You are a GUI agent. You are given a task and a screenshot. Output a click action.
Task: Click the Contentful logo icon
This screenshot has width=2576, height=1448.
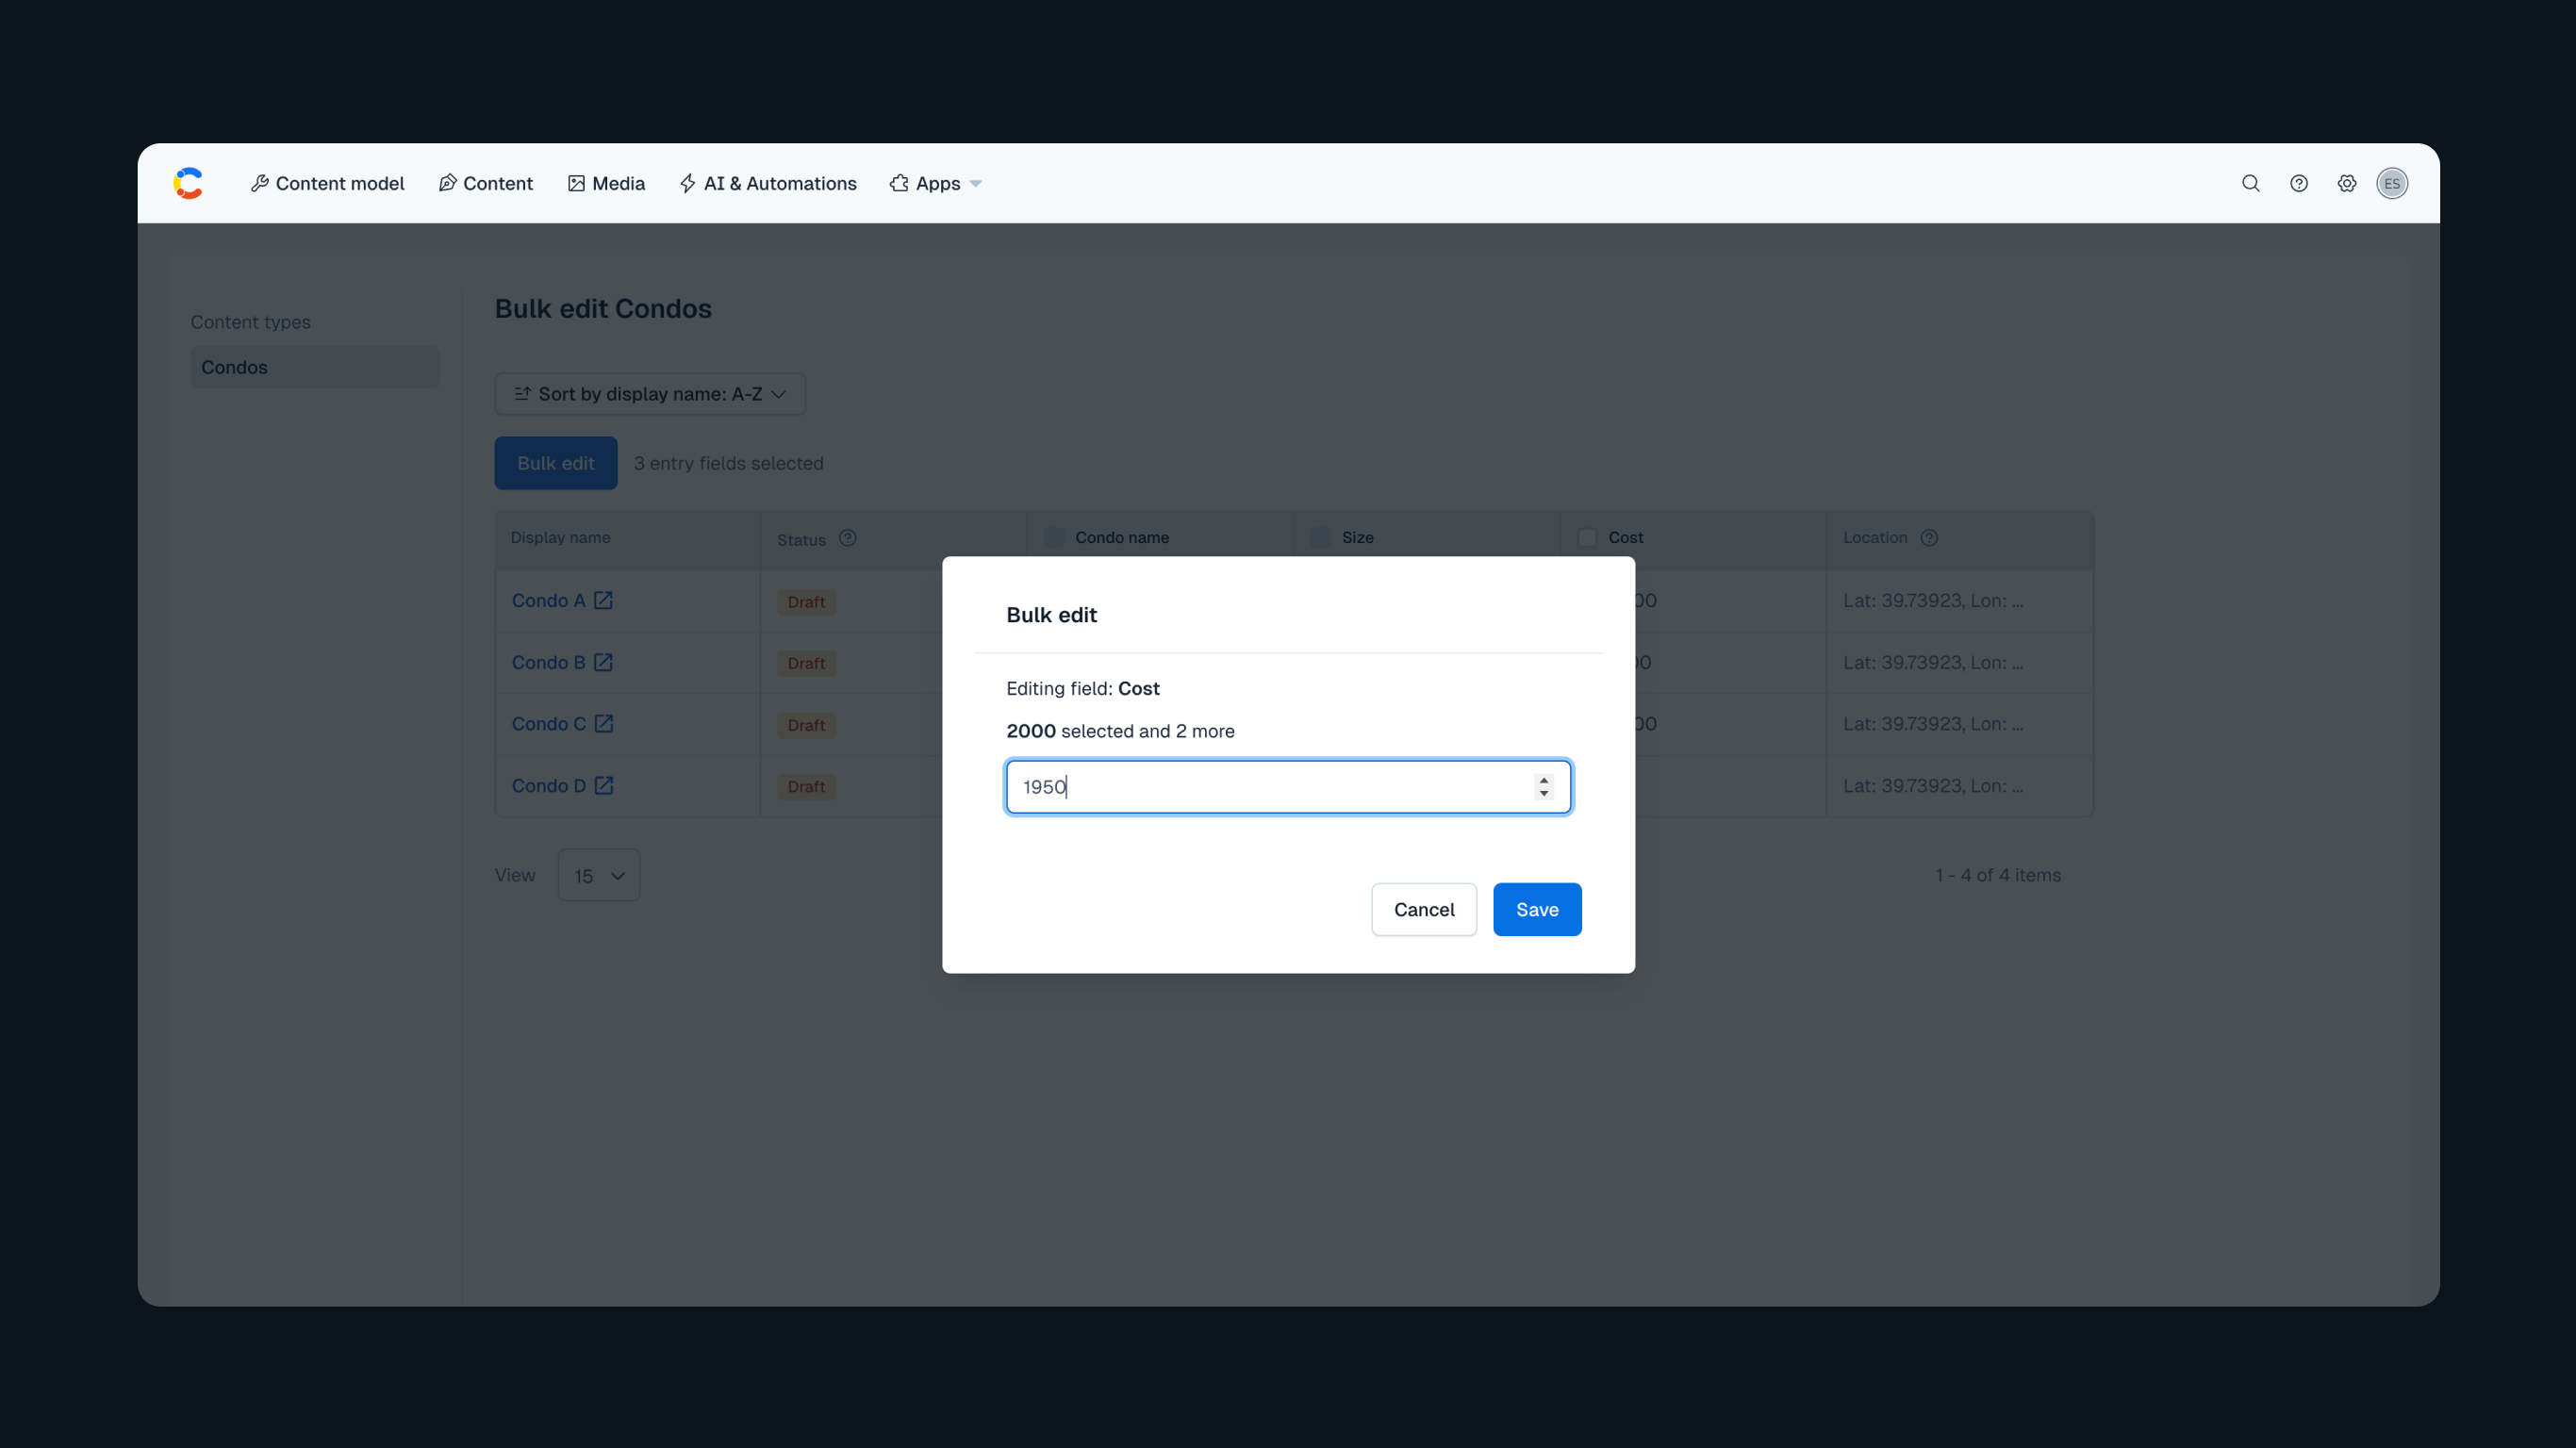click(x=188, y=183)
